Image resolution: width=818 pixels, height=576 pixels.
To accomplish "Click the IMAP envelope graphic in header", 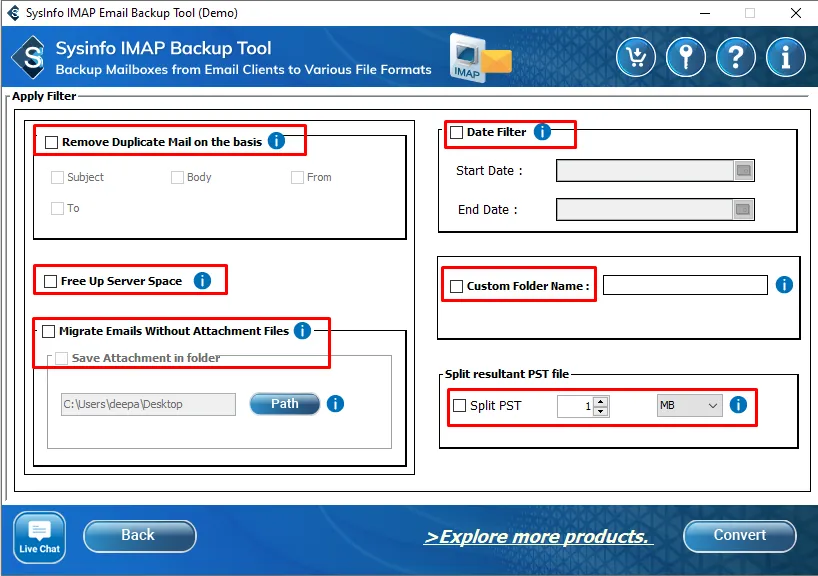I will pos(481,57).
